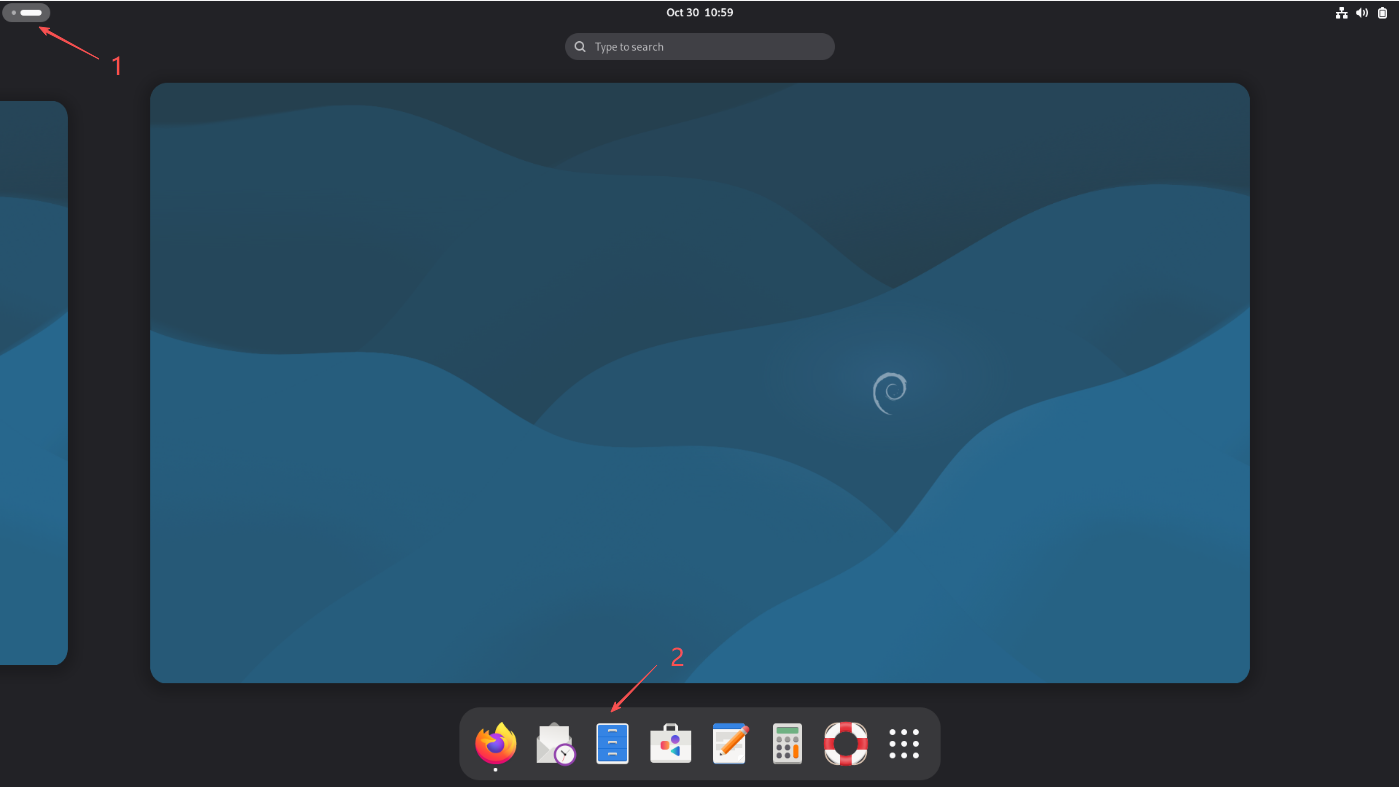Viewport: 1399px width, 787px height.
Task: Open the Evolution mail app in dock
Action: (x=555, y=744)
